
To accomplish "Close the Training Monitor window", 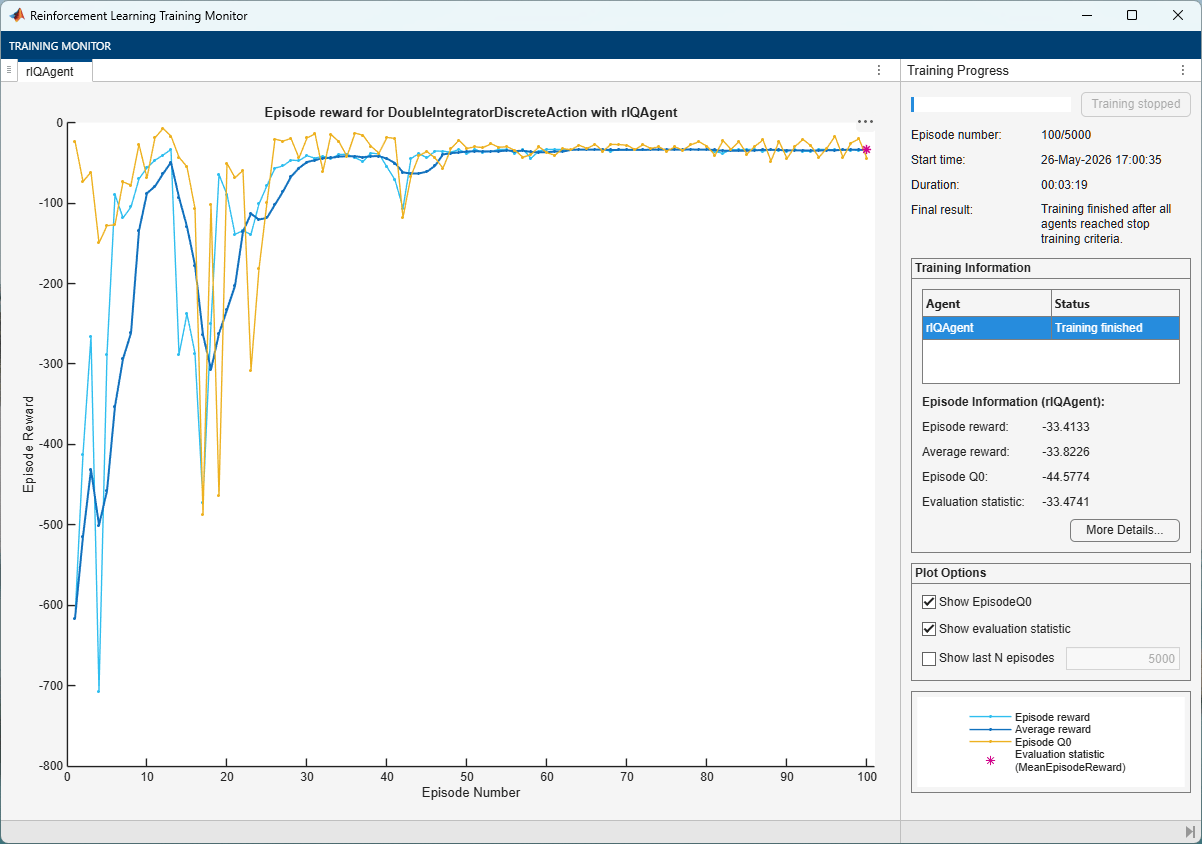I will (x=1178, y=15).
